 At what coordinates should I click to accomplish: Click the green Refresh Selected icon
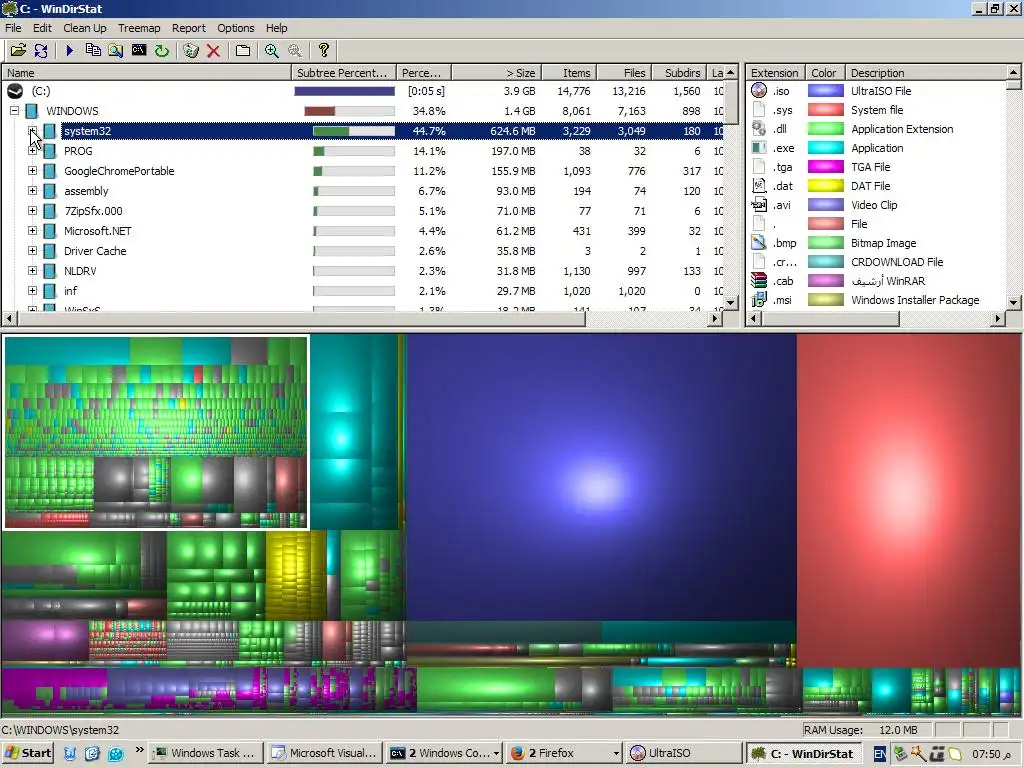pyautogui.click(x=161, y=50)
